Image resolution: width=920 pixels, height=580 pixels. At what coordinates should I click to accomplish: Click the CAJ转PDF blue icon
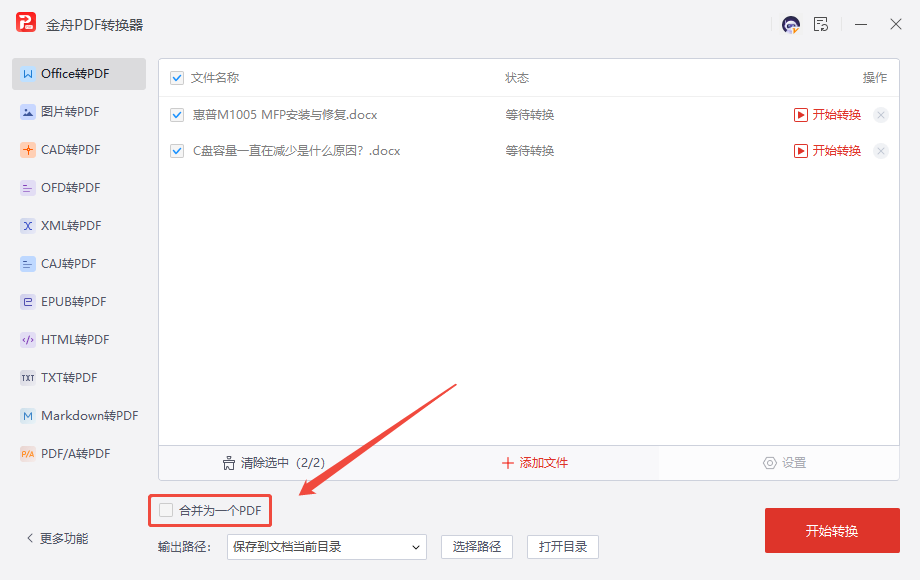pyautogui.click(x=28, y=264)
